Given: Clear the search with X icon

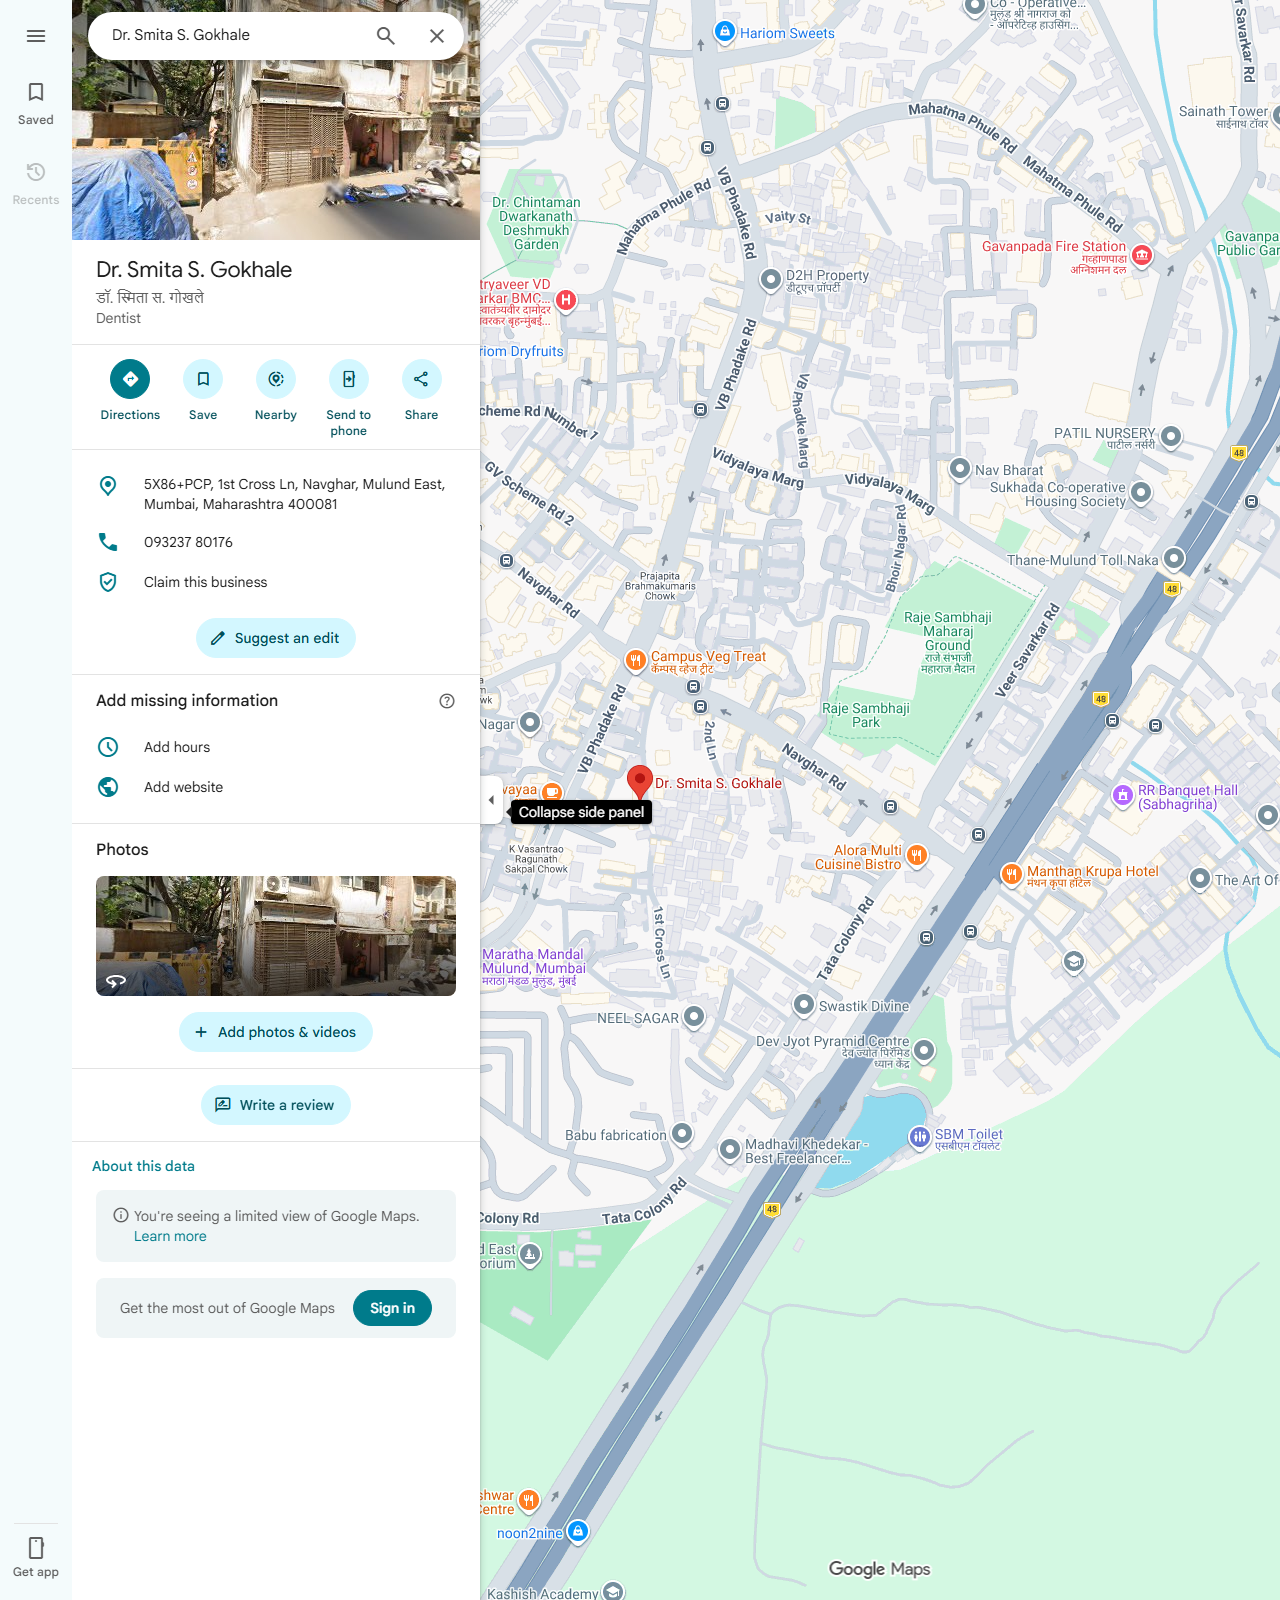Looking at the screenshot, I should [437, 36].
